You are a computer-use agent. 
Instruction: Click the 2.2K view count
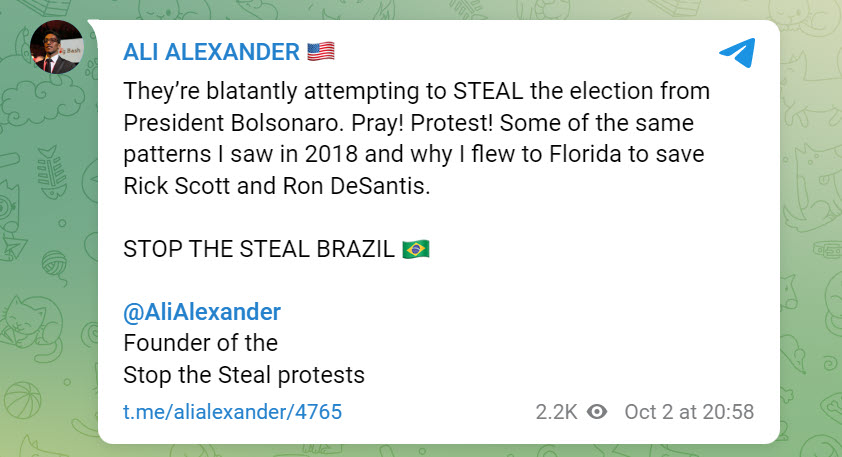[x=555, y=412]
